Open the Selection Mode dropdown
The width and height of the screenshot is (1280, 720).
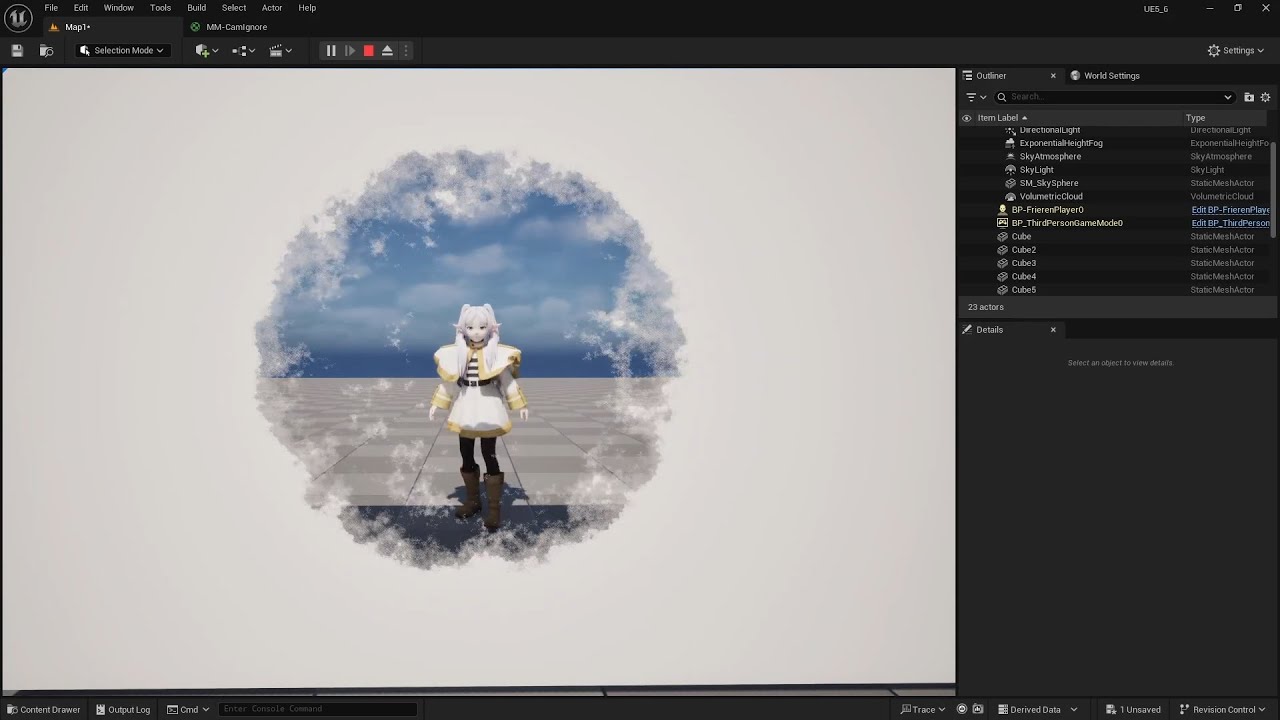(122, 50)
